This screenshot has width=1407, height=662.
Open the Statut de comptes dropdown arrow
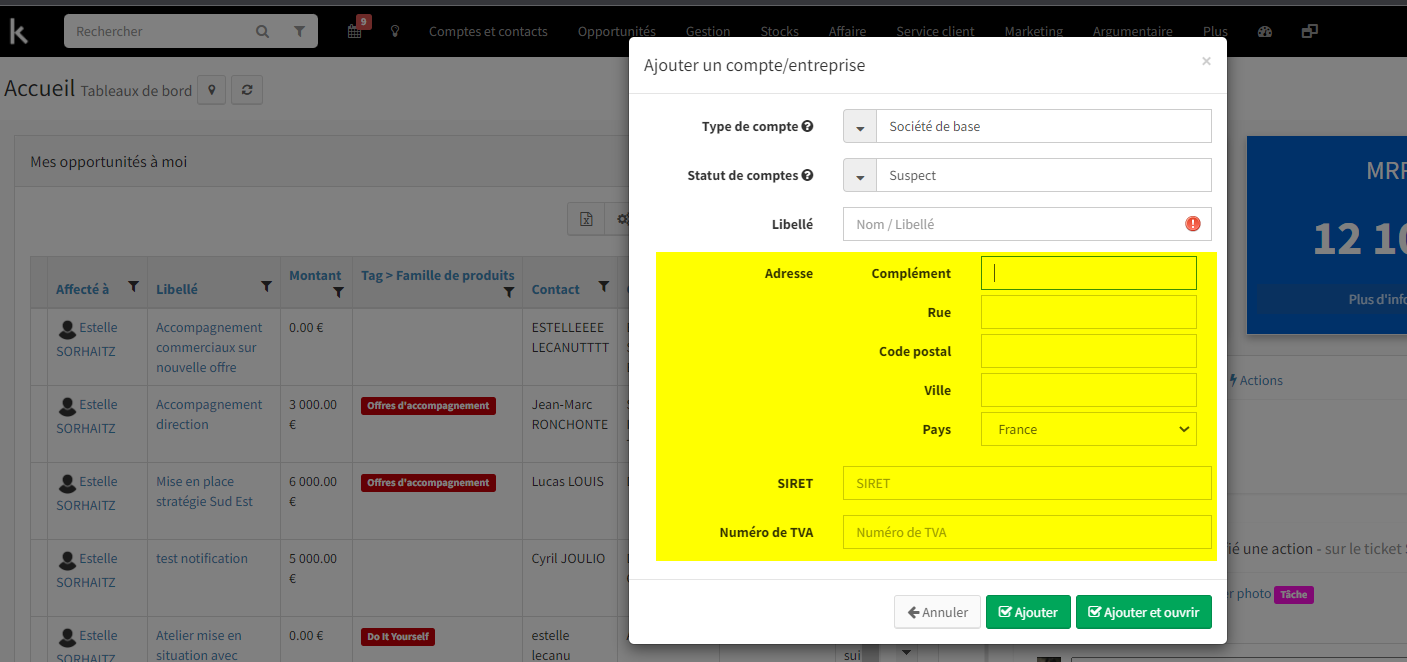(x=860, y=176)
